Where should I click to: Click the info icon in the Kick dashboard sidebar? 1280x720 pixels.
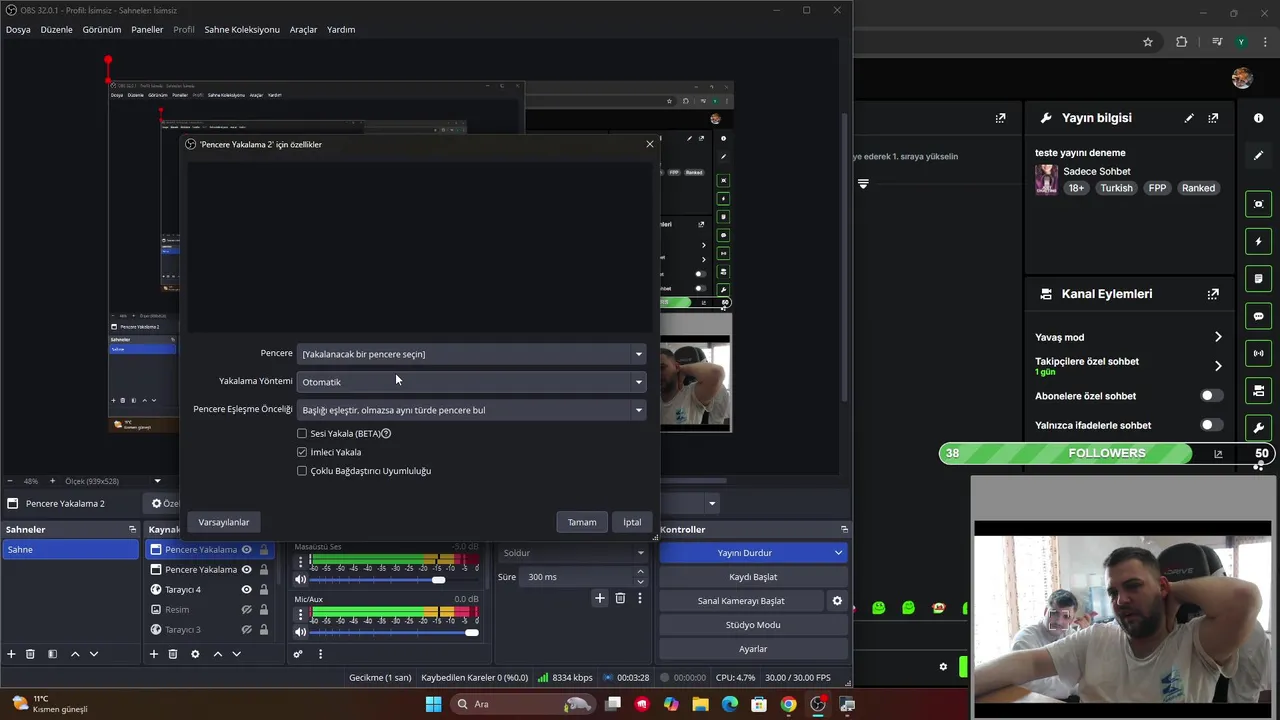click(x=1258, y=118)
